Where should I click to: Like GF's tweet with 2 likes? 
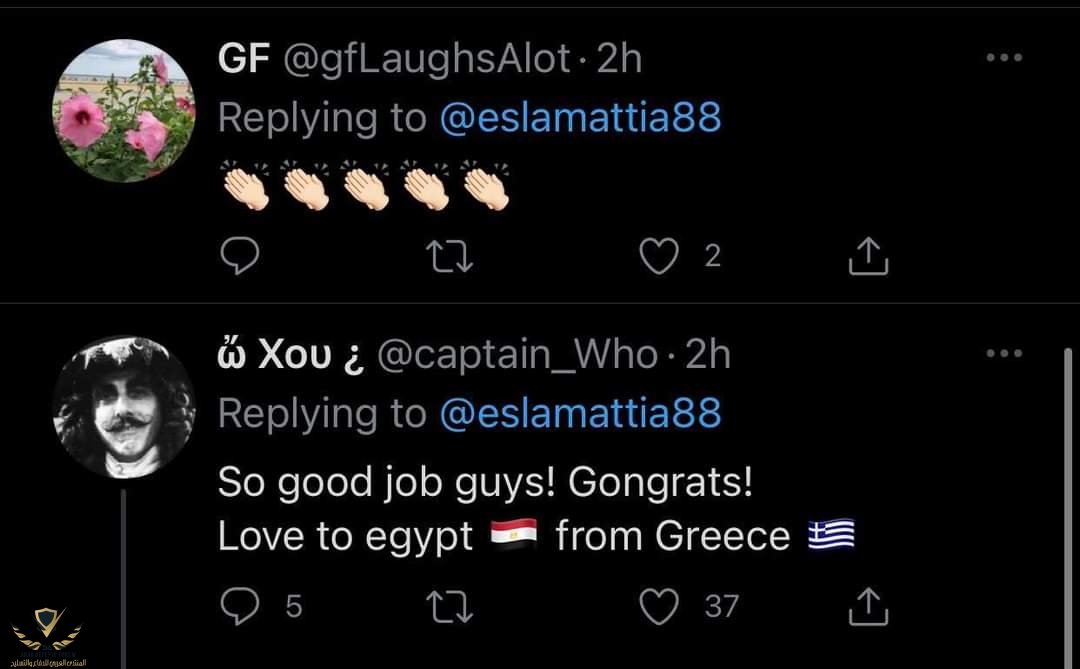click(x=659, y=257)
